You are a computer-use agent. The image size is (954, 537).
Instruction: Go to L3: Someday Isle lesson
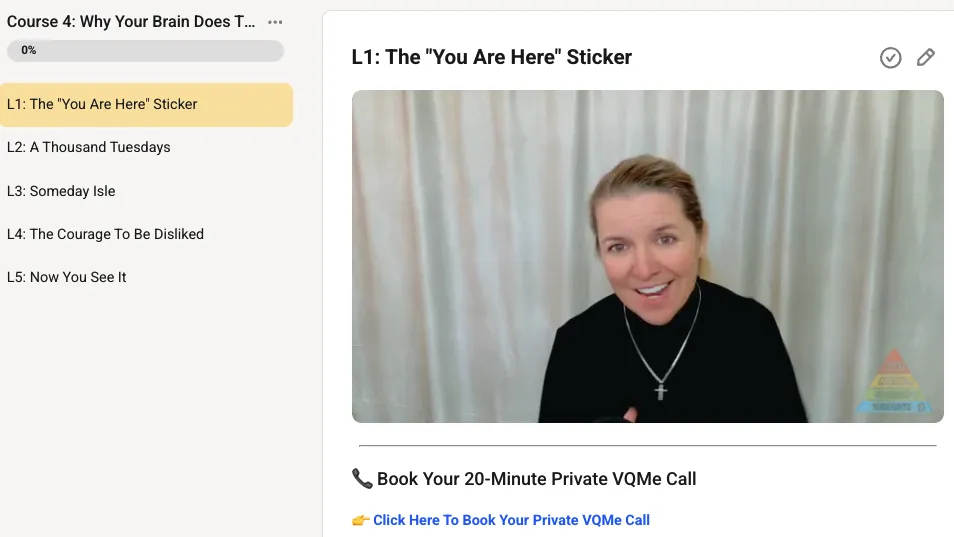click(x=146, y=191)
